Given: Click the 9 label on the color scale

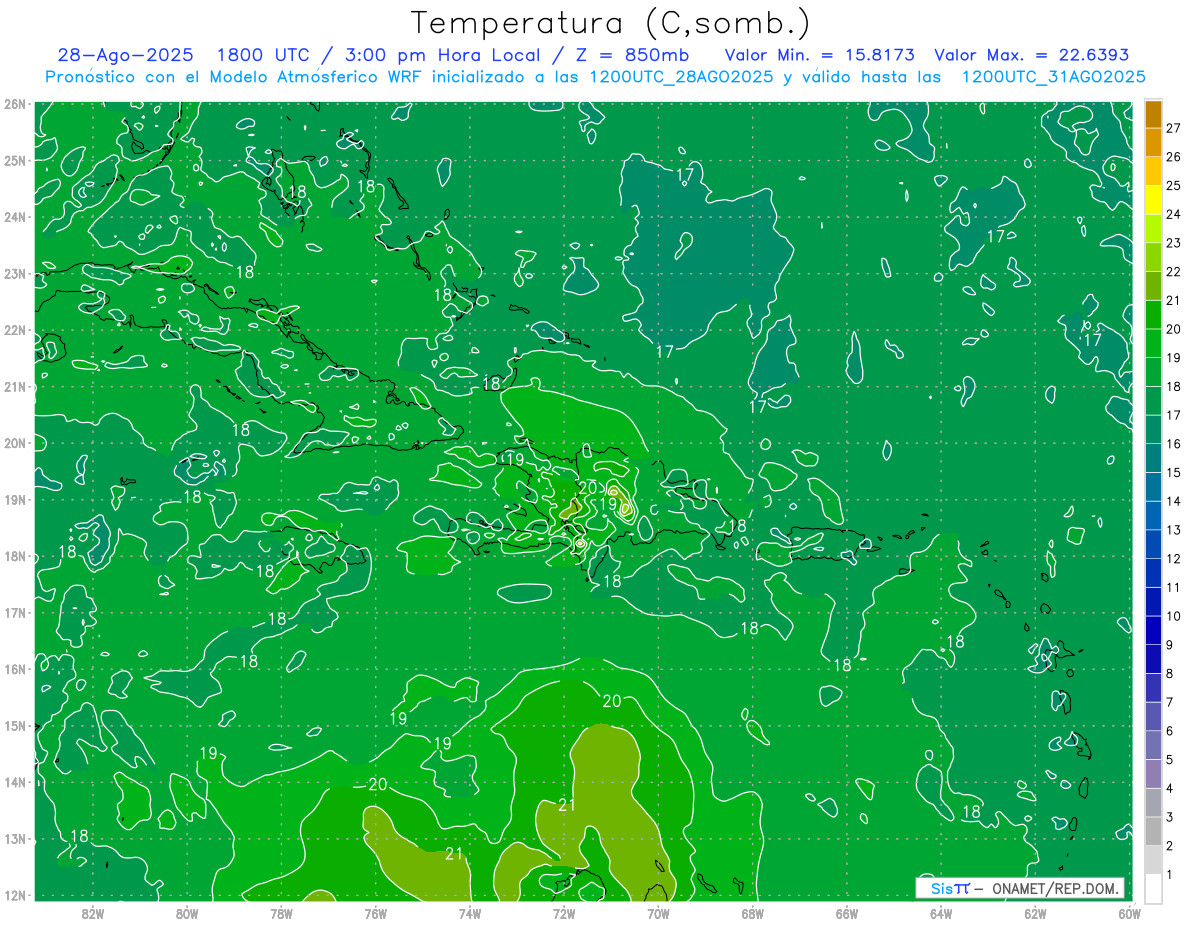Looking at the screenshot, I should [x=1170, y=645].
